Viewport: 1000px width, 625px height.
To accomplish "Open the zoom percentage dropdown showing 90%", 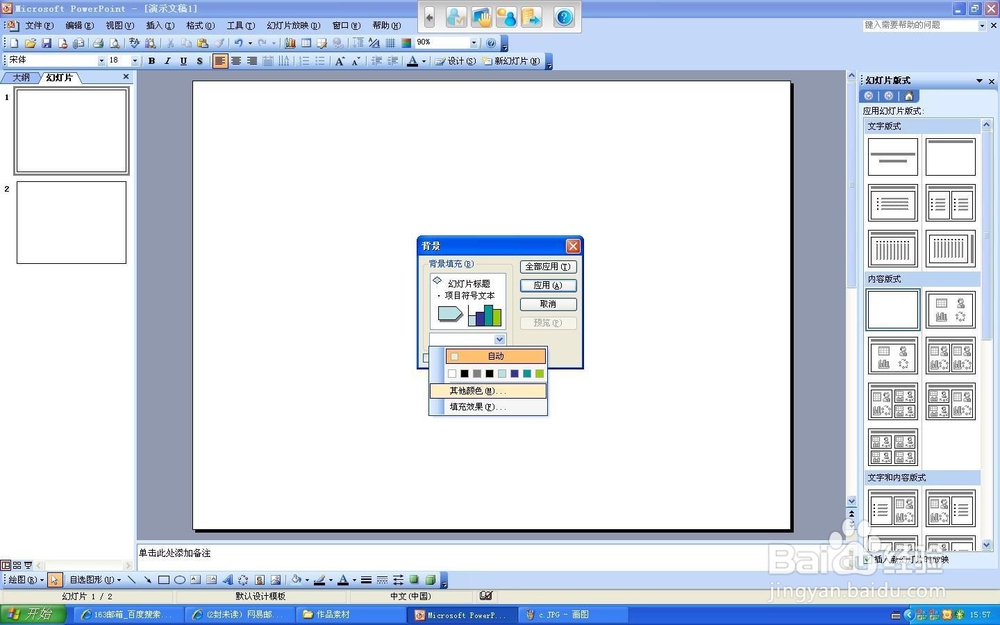I will (x=474, y=43).
